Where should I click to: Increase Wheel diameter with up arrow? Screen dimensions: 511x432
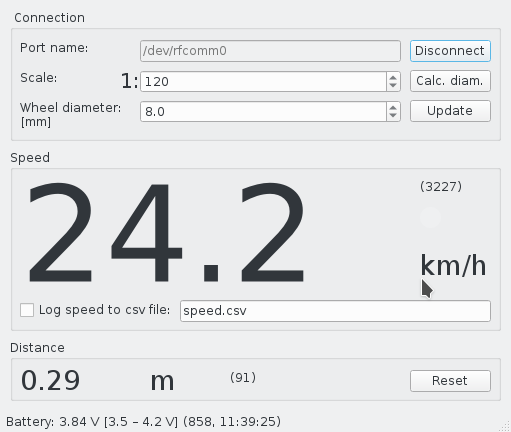pos(393,107)
